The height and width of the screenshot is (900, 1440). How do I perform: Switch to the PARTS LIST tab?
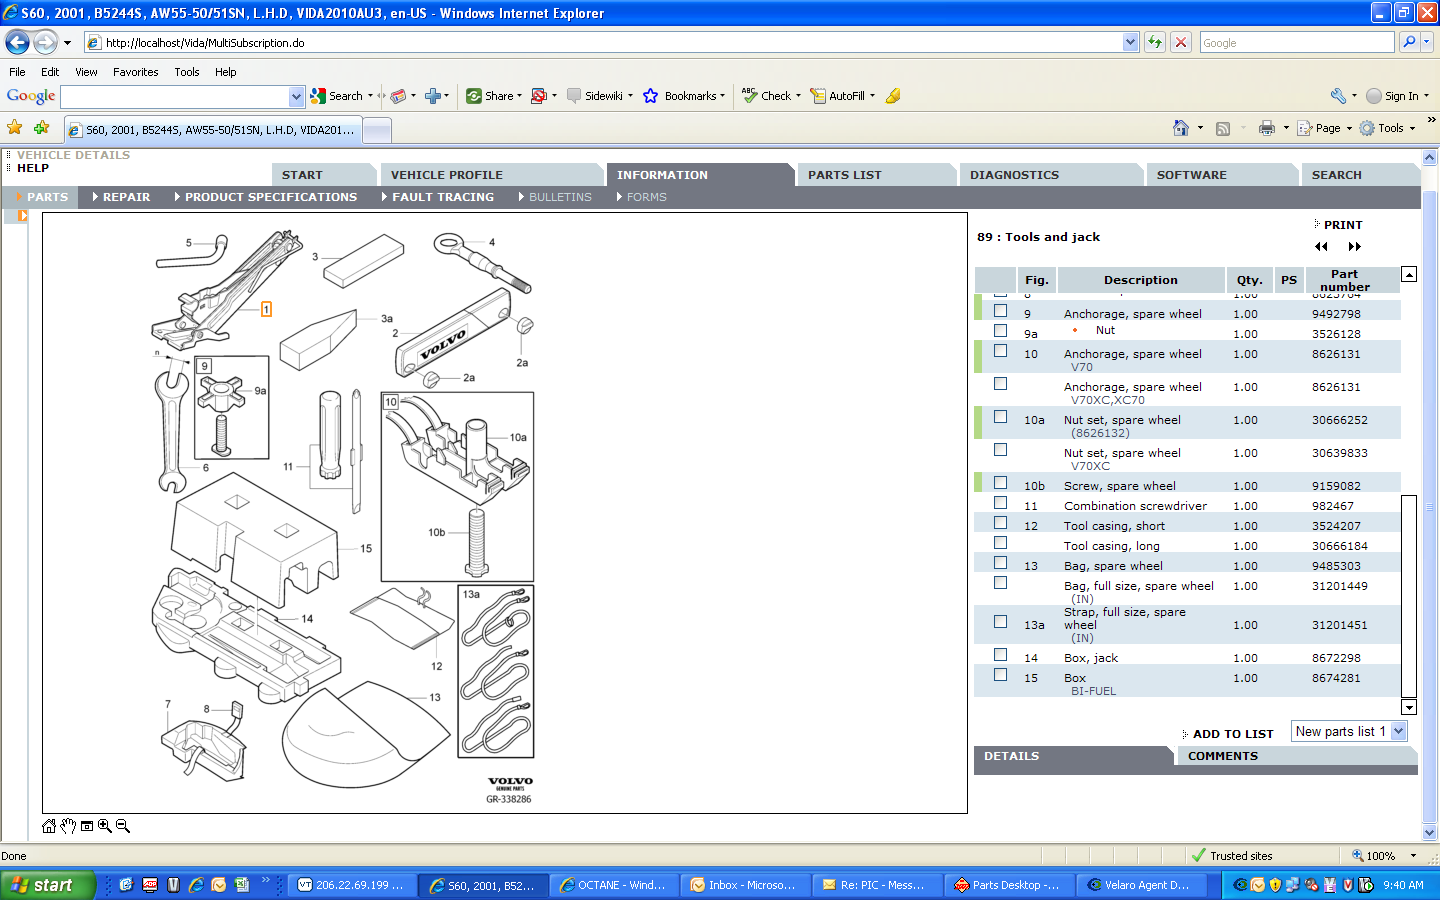pos(844,175)
